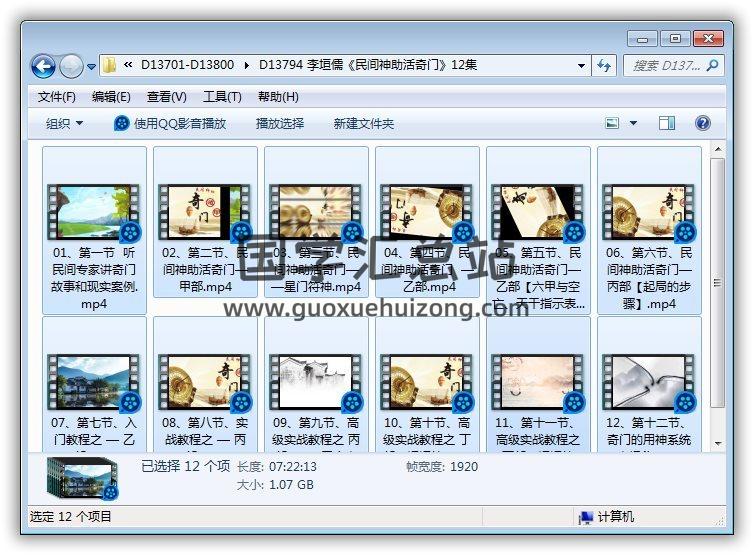754x555 pixels.
Task: Toggle the preview pane button
Action: 667,124
